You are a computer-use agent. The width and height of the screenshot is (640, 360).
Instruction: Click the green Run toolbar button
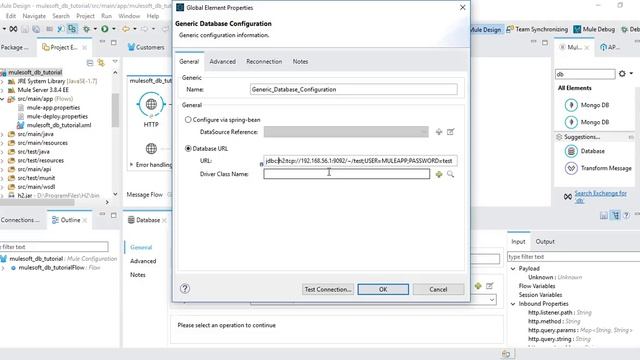pyautogui.click(x=105, y=29)
